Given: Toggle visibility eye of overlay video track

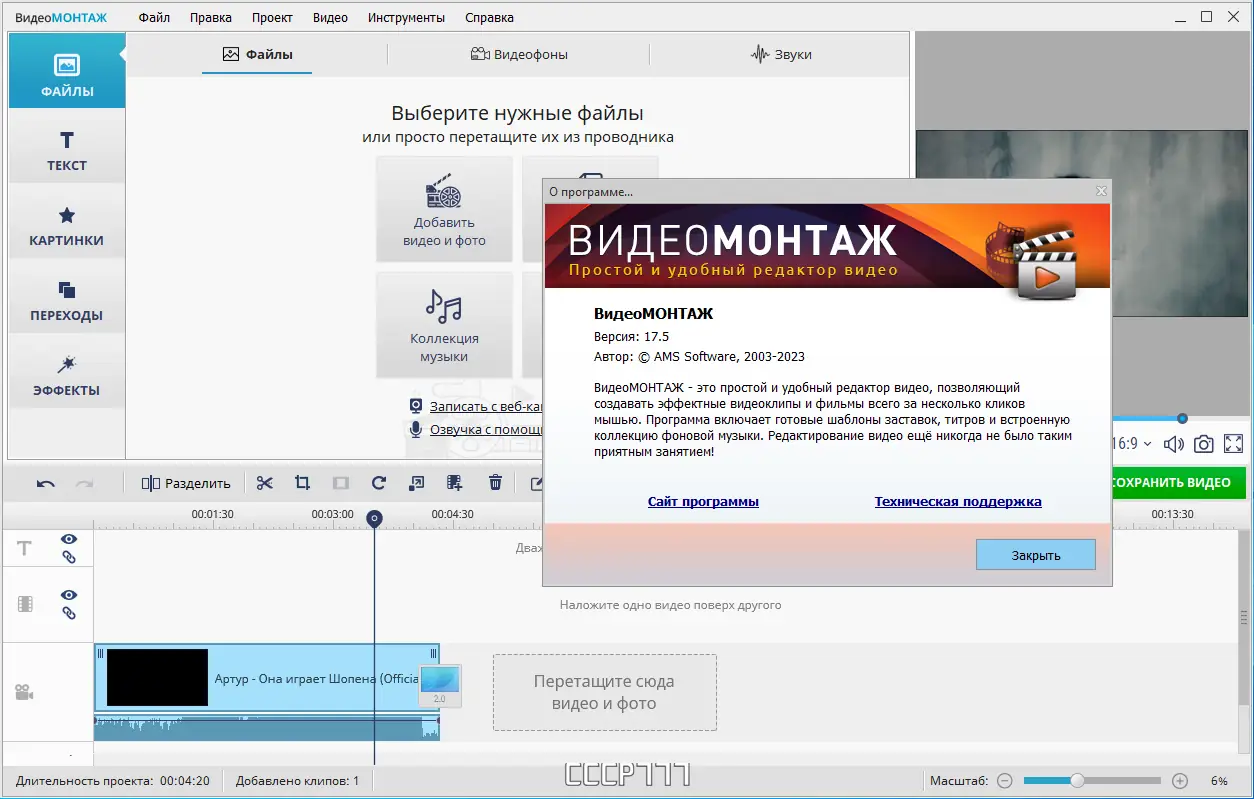Looking at the screenshot, I should pyautogui.click(x=69, y=595).
